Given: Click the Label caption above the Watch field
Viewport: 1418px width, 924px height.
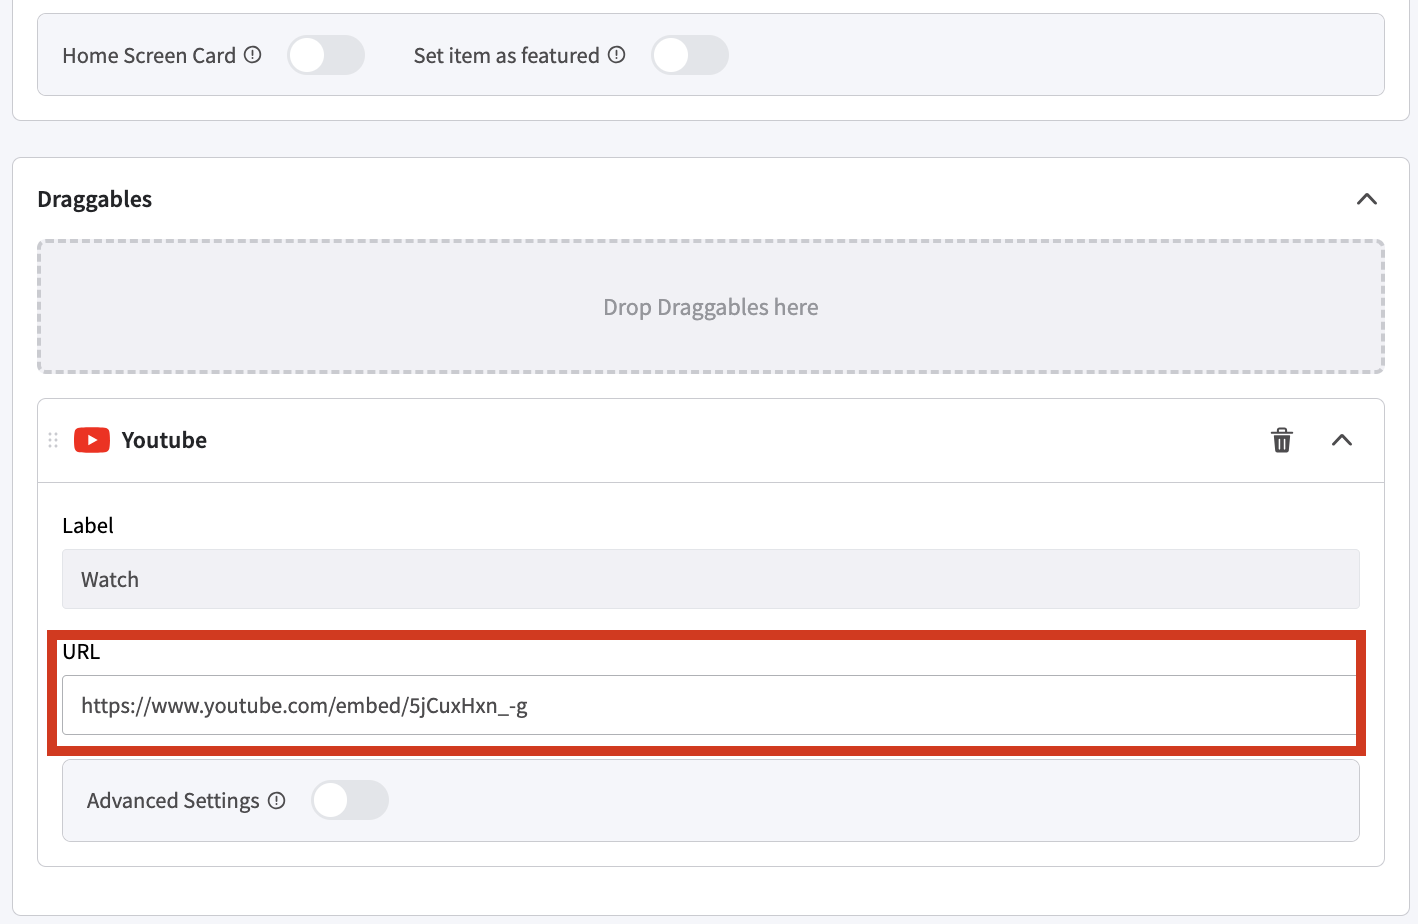Looking at the screenshot, I should tap(88, 525).
